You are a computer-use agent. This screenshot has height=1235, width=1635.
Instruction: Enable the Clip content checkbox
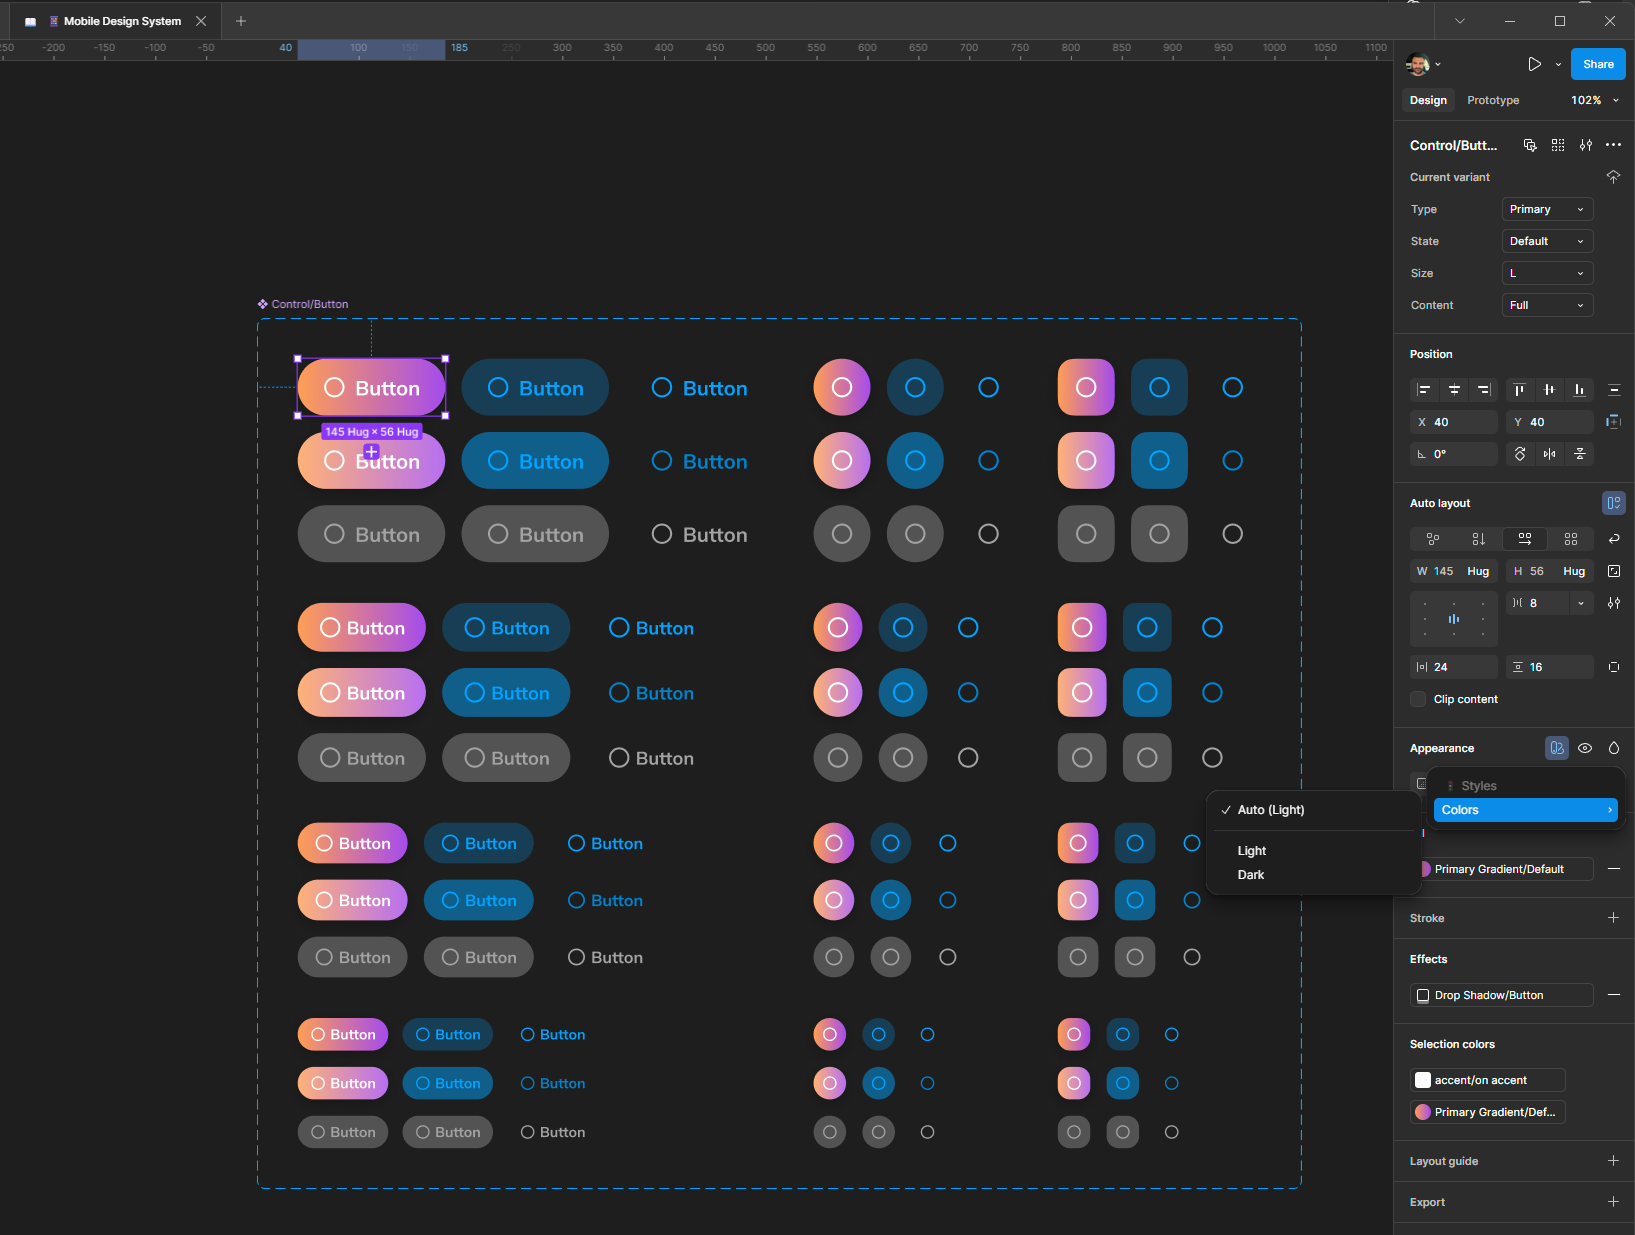pos(1418,699)
